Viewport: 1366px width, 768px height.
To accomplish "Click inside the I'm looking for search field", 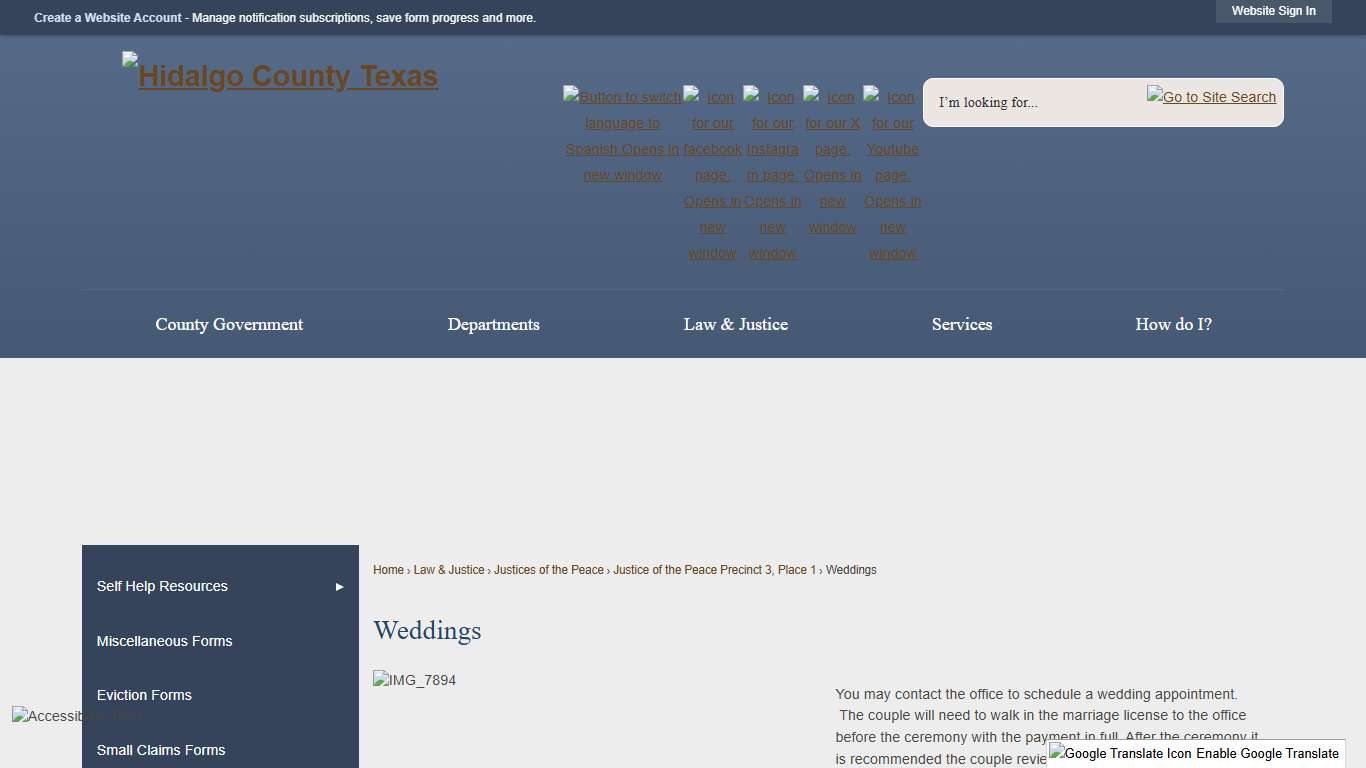I will 1020,102.
